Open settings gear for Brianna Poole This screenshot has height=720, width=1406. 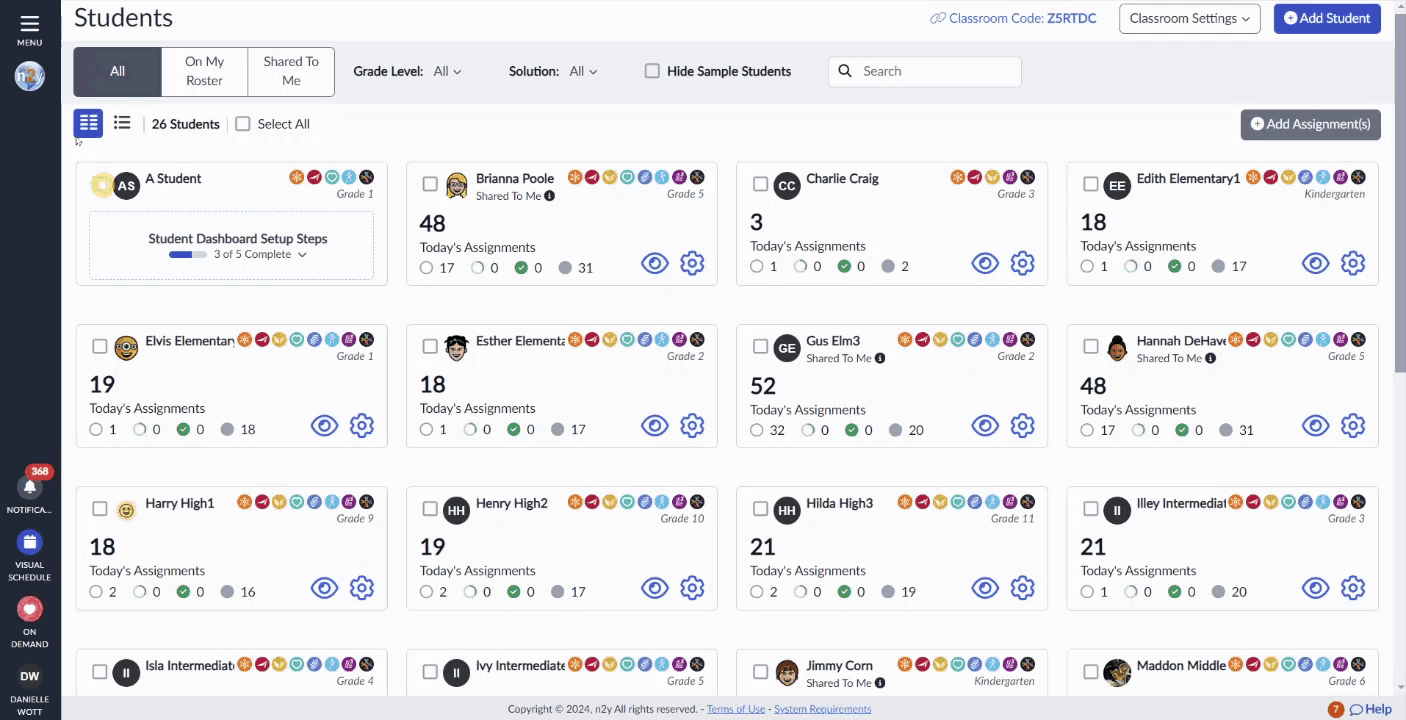(692, 263)
